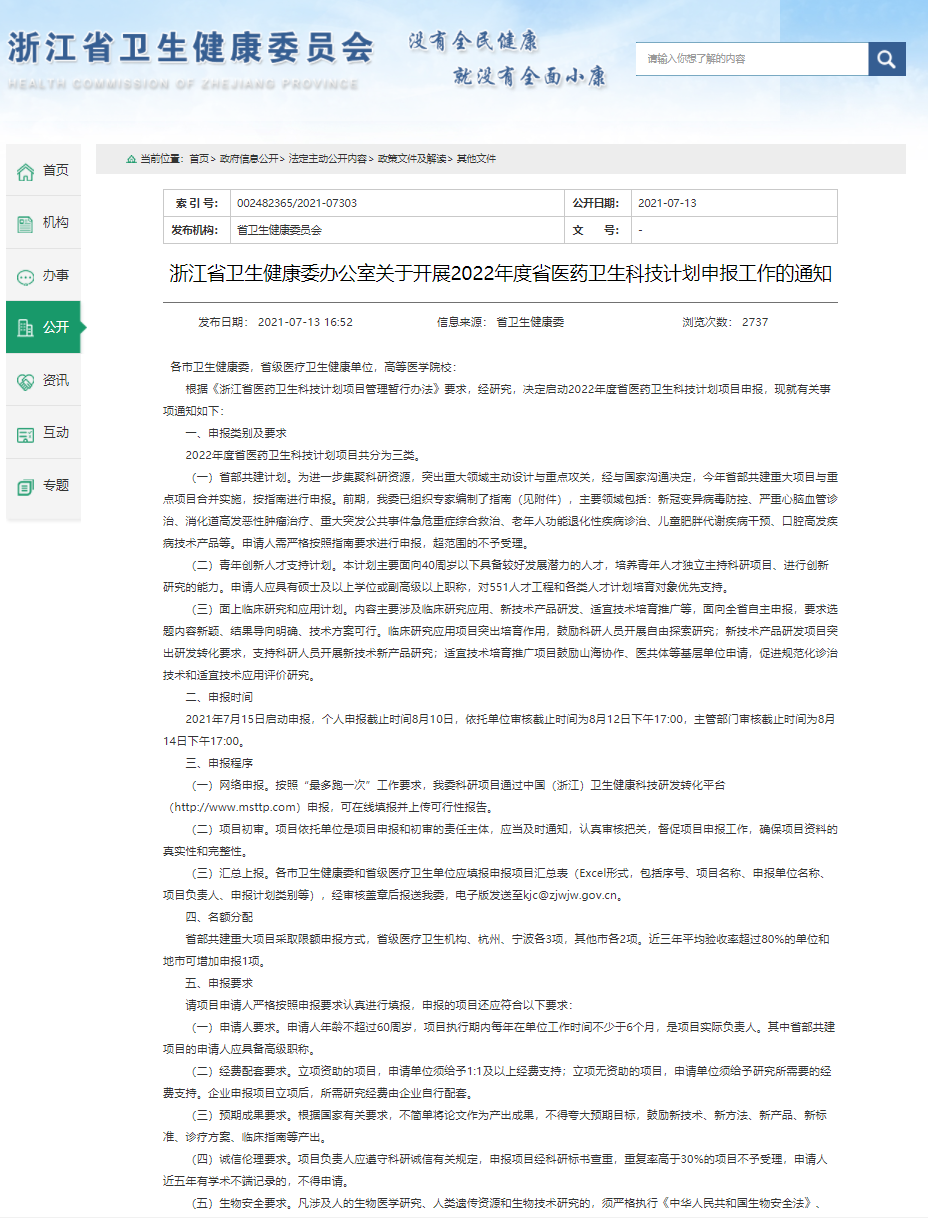The width and height of the screenshot is (928, 1218).
Task: Click the 浏览次数 count 2737
Action: pos(755,323)
